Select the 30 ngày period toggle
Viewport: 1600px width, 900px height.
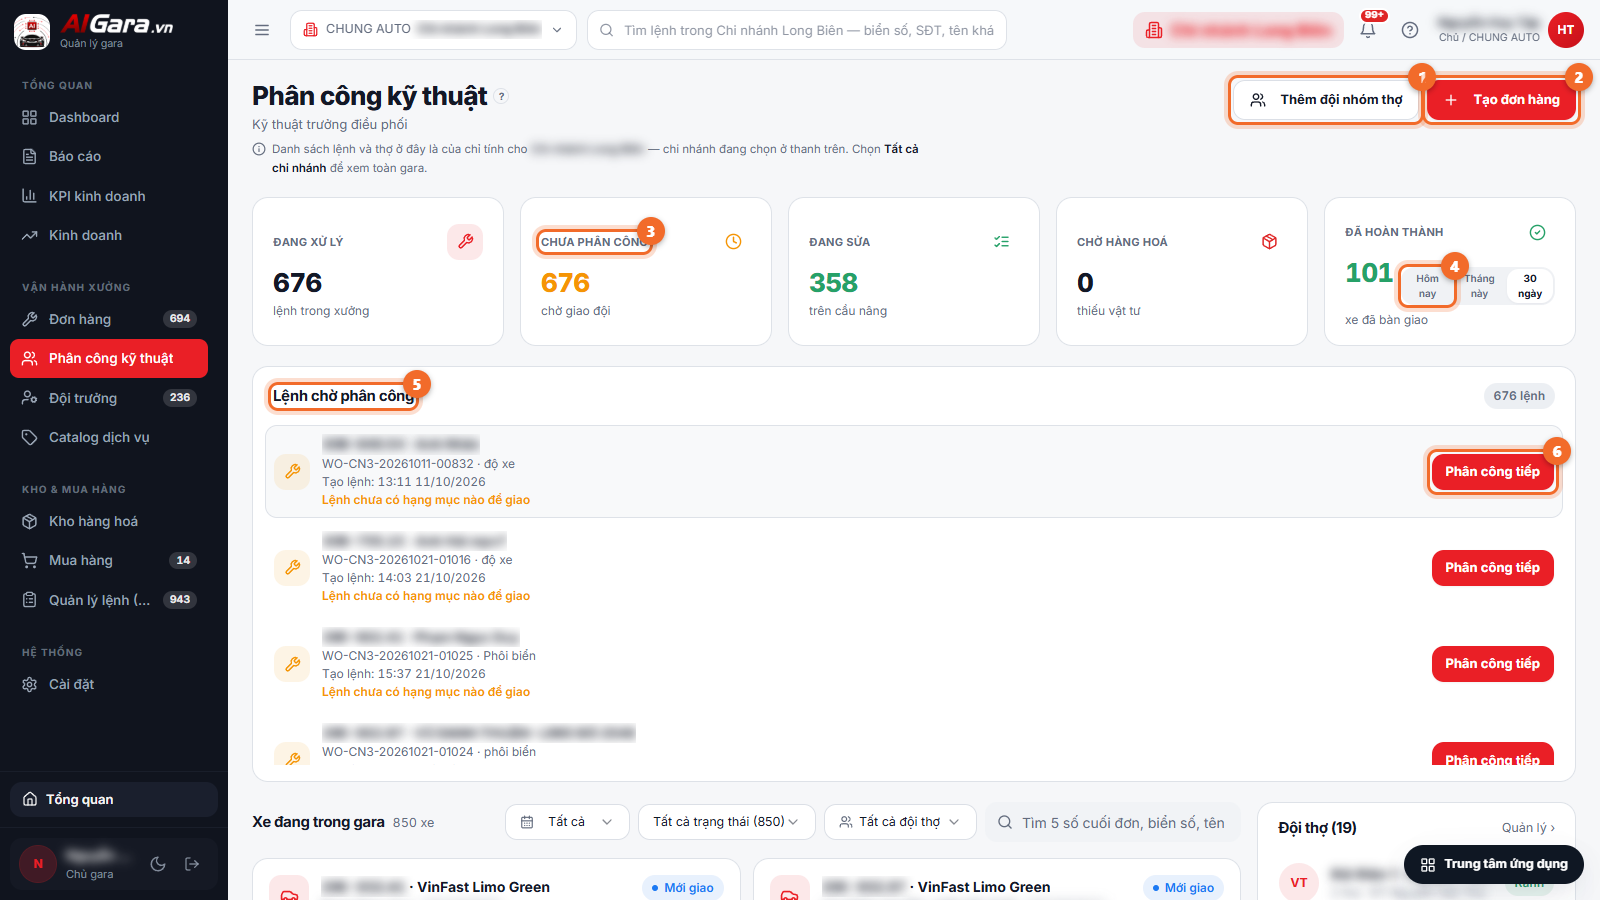click(1529, 286)
